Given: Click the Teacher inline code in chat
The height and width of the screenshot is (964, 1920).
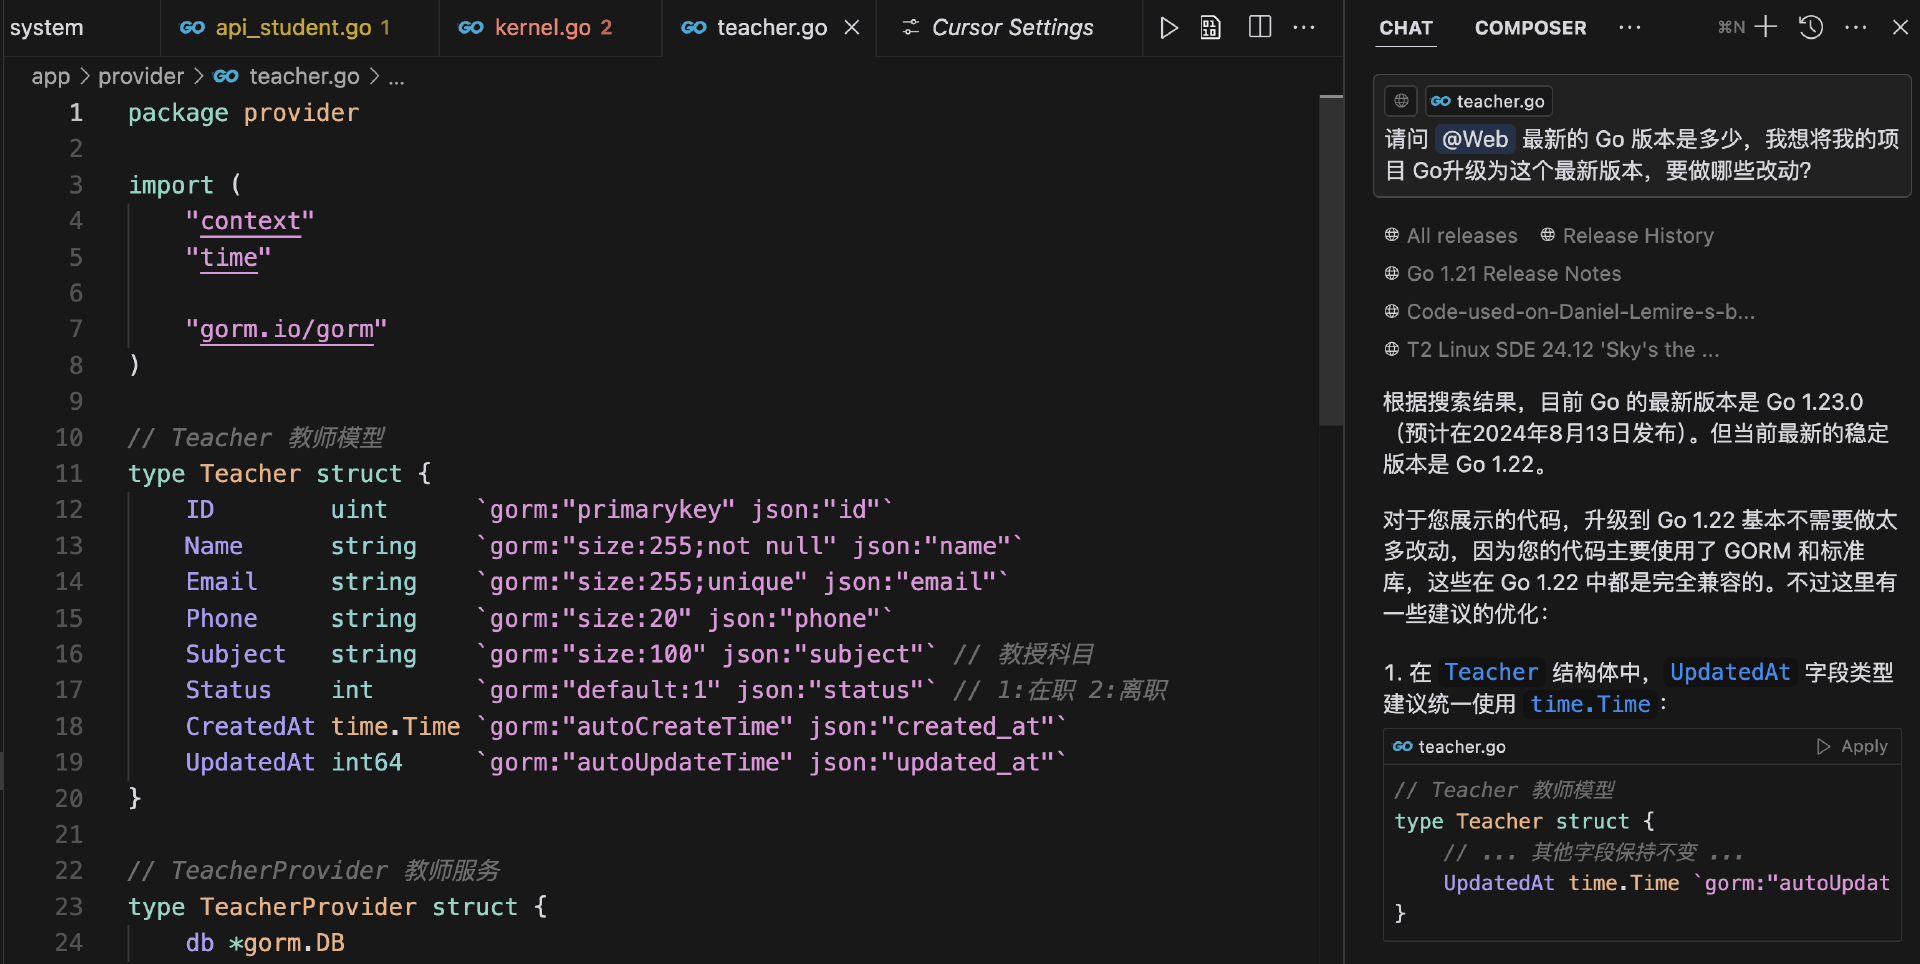Looking at the screenshot, I should pos(1490,672).
